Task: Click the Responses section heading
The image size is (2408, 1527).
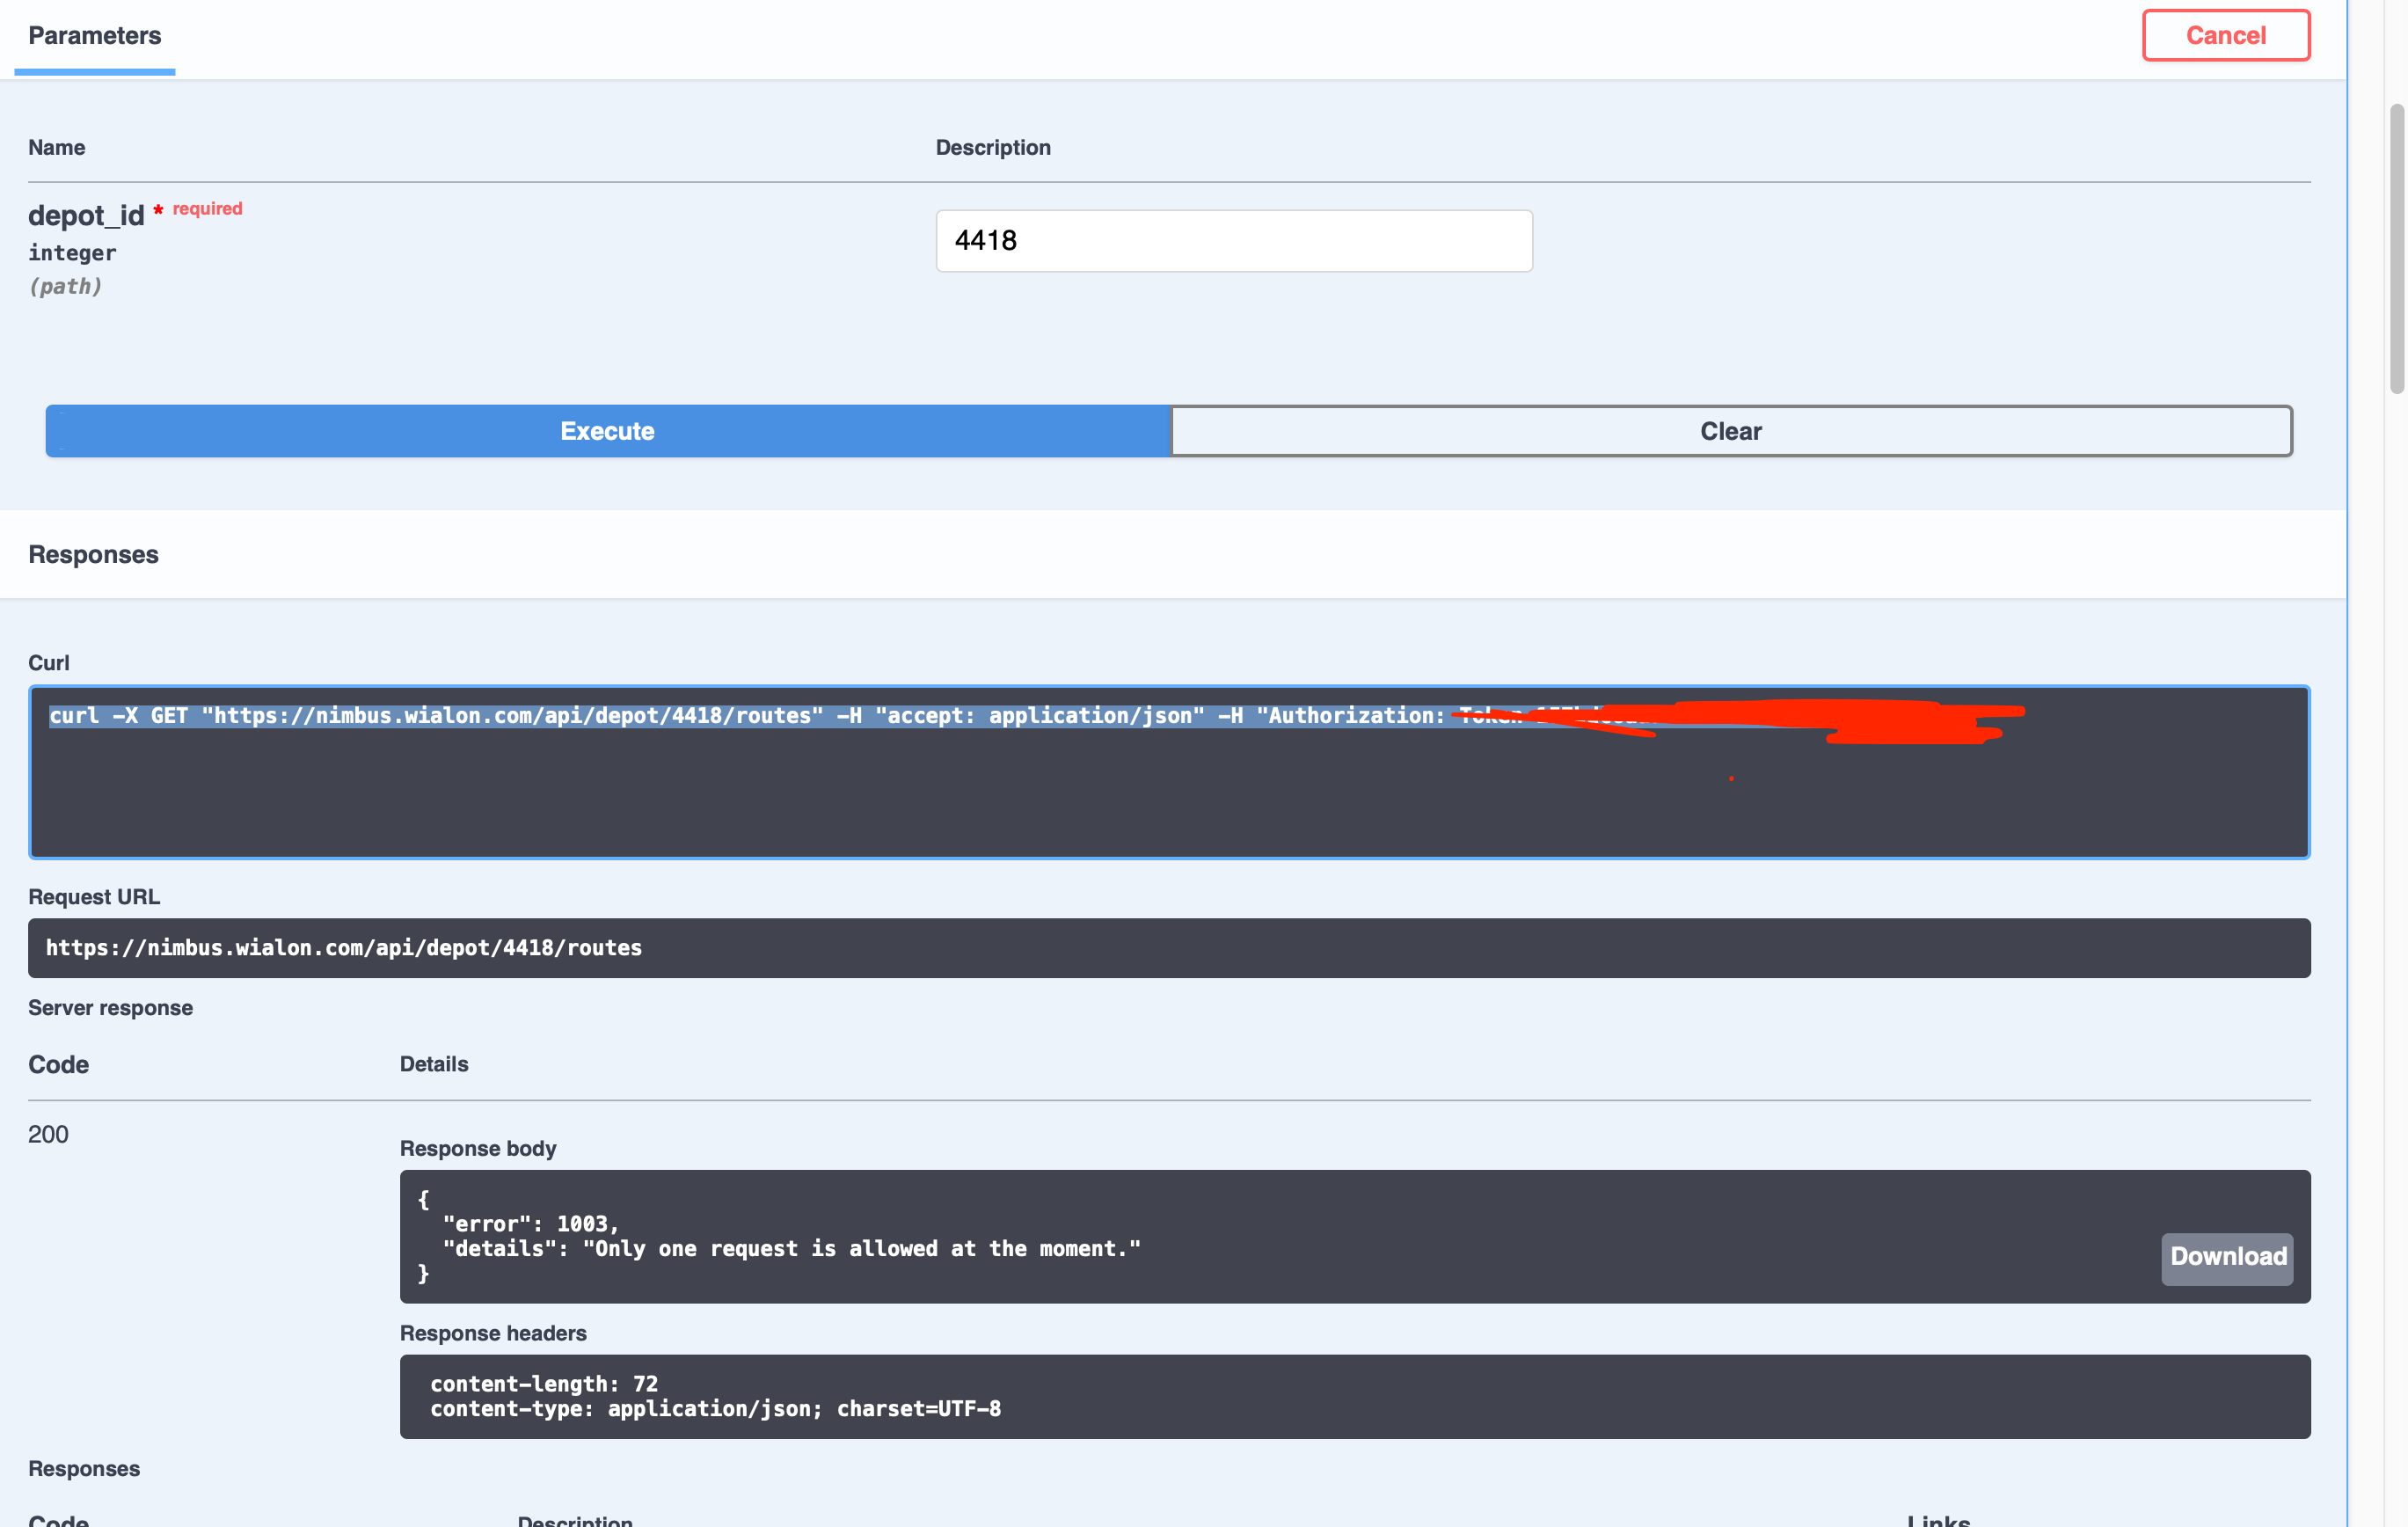Action: 93,555
